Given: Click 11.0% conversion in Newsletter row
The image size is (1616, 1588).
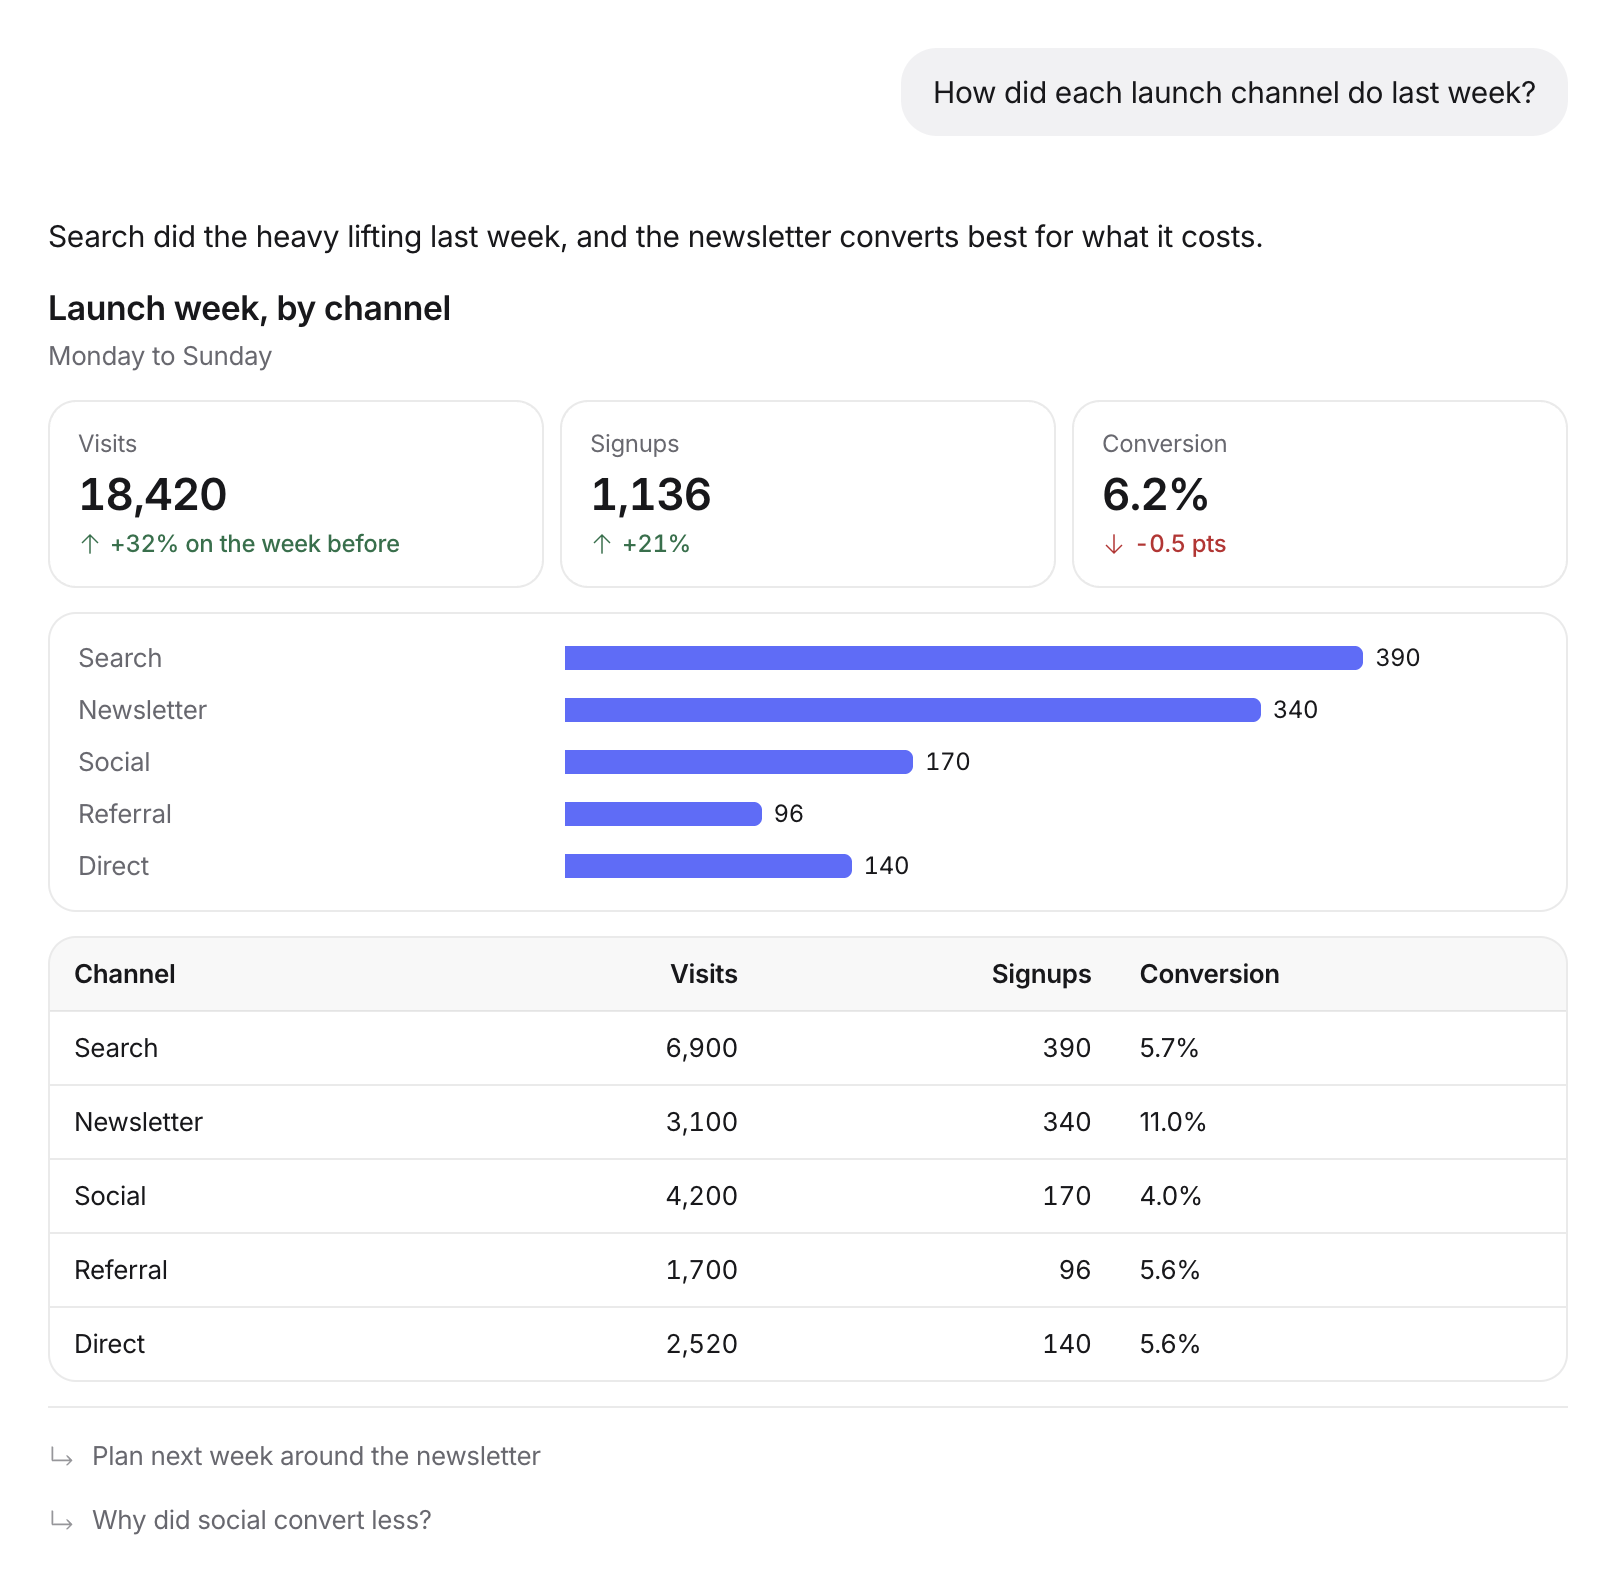Looking at the screenshot, I should [1173, 1122].
